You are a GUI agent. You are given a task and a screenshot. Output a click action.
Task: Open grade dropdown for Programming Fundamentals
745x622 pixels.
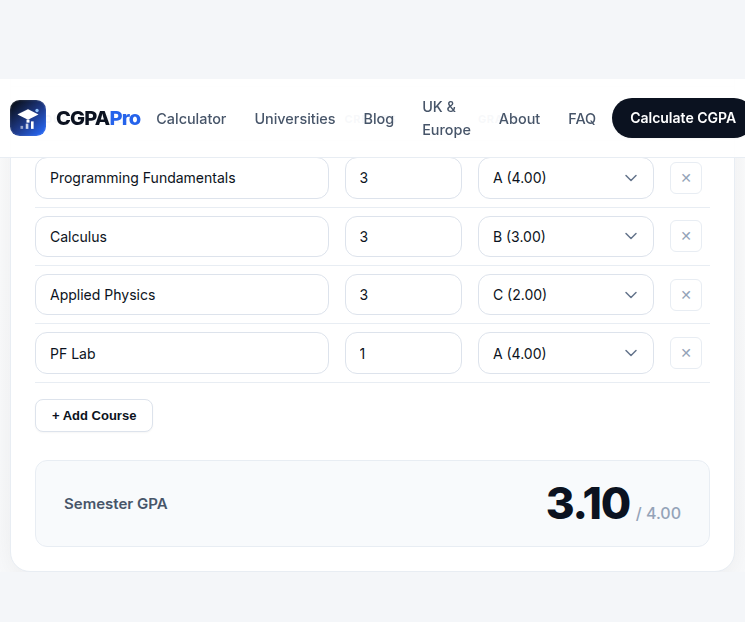pyautogui.click(x=565, y=178)
